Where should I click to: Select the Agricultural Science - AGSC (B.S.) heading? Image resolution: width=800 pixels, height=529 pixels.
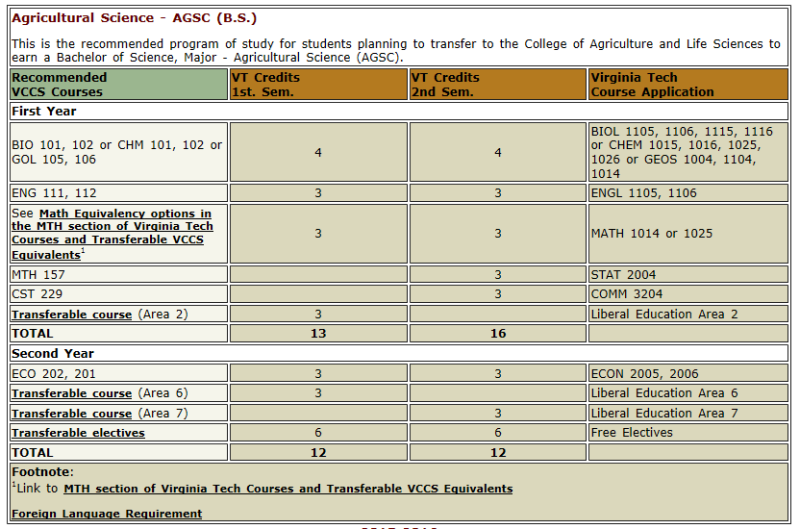tap(134, 18)
